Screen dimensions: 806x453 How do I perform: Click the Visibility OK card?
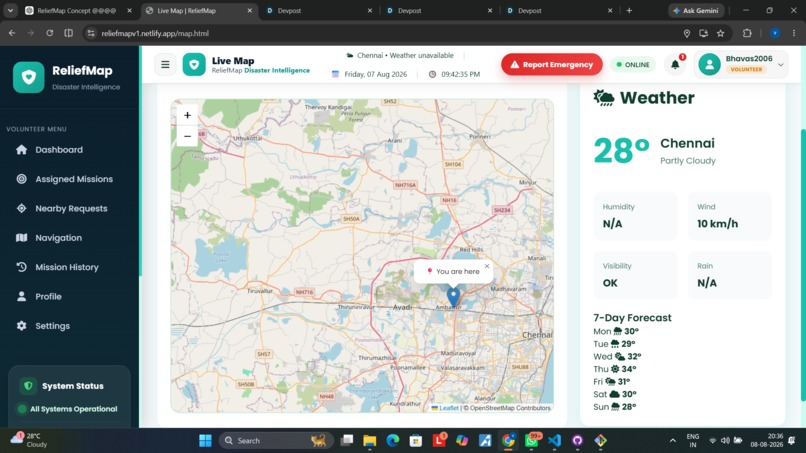635,275
